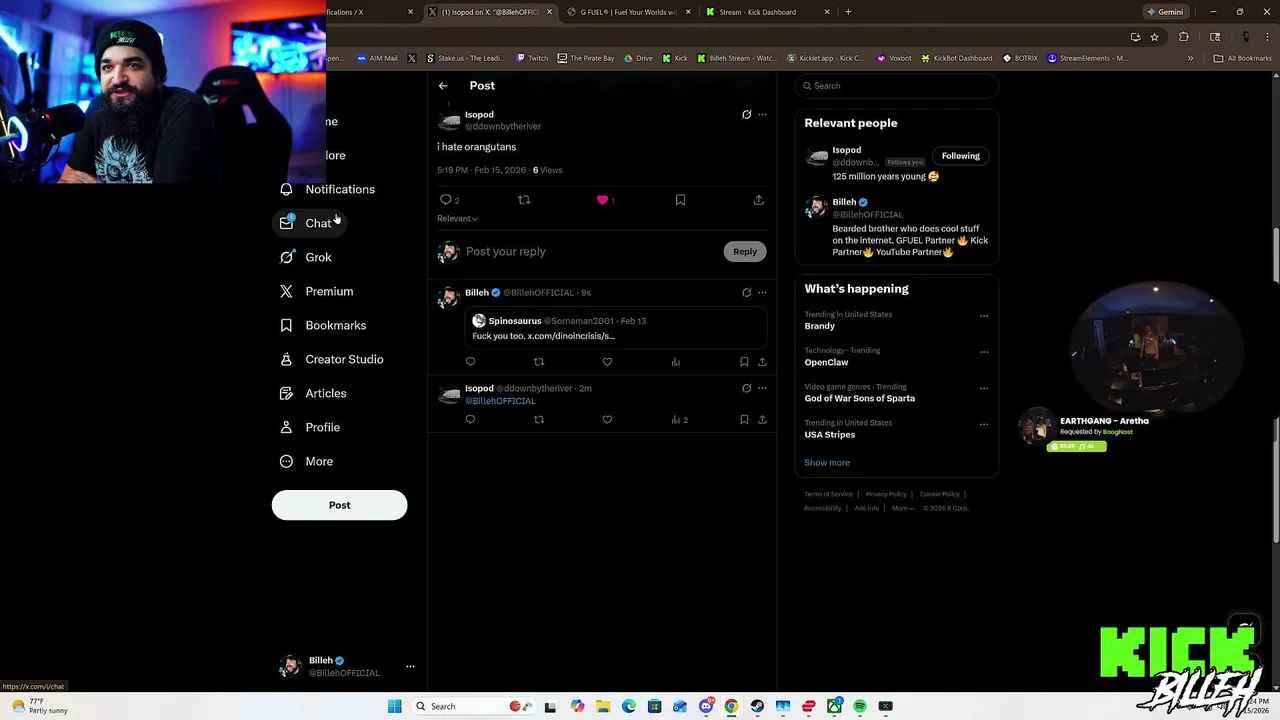This screenshot has height=720, width=1280.
Task: Open Discord from the taskbar
Action: pos(706,707)
